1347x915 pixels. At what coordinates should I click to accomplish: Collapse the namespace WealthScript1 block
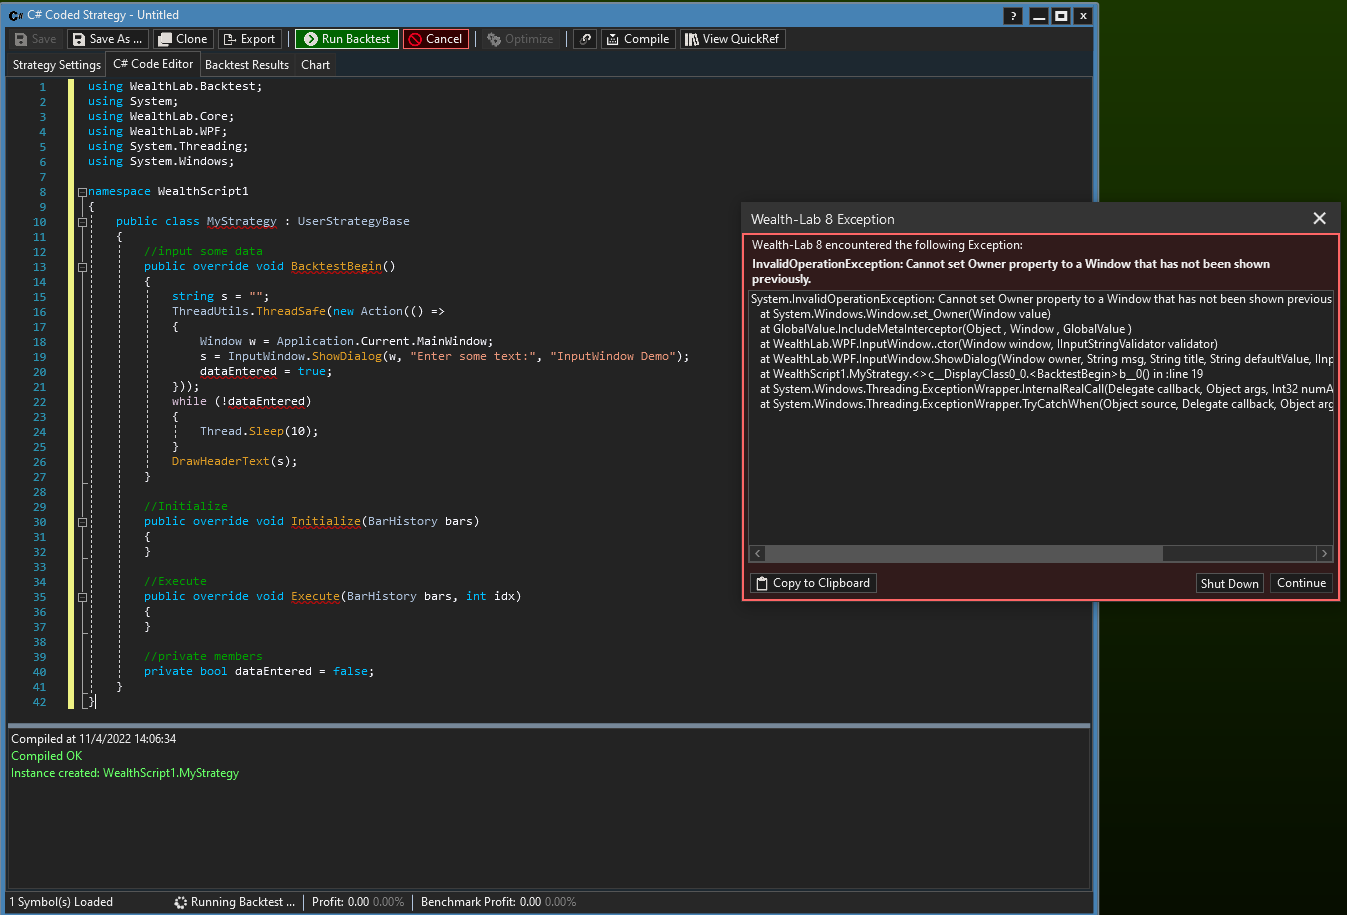tap(82, 192)
